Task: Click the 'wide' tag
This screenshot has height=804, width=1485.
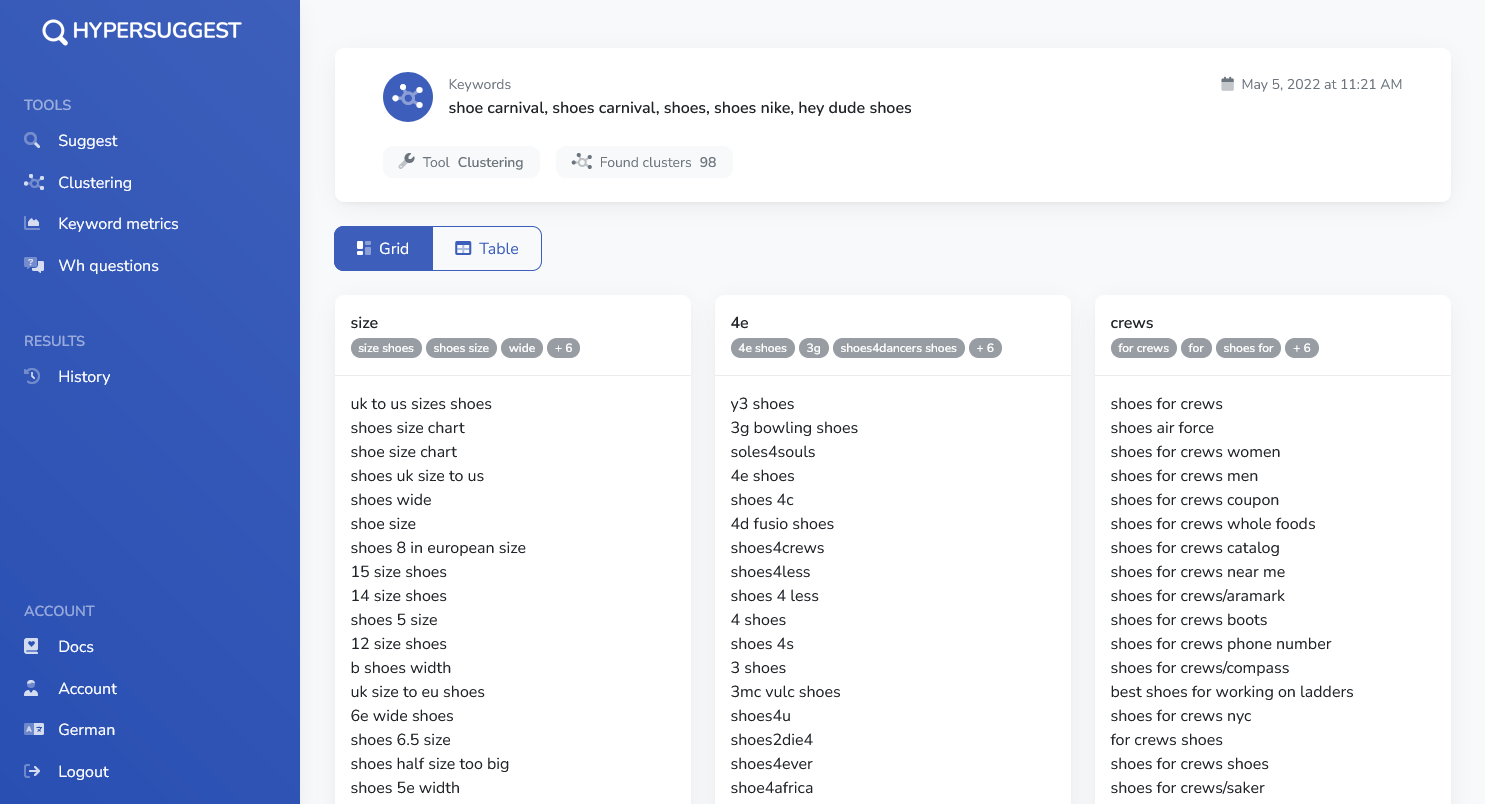Action: click(x=522, y=348)
